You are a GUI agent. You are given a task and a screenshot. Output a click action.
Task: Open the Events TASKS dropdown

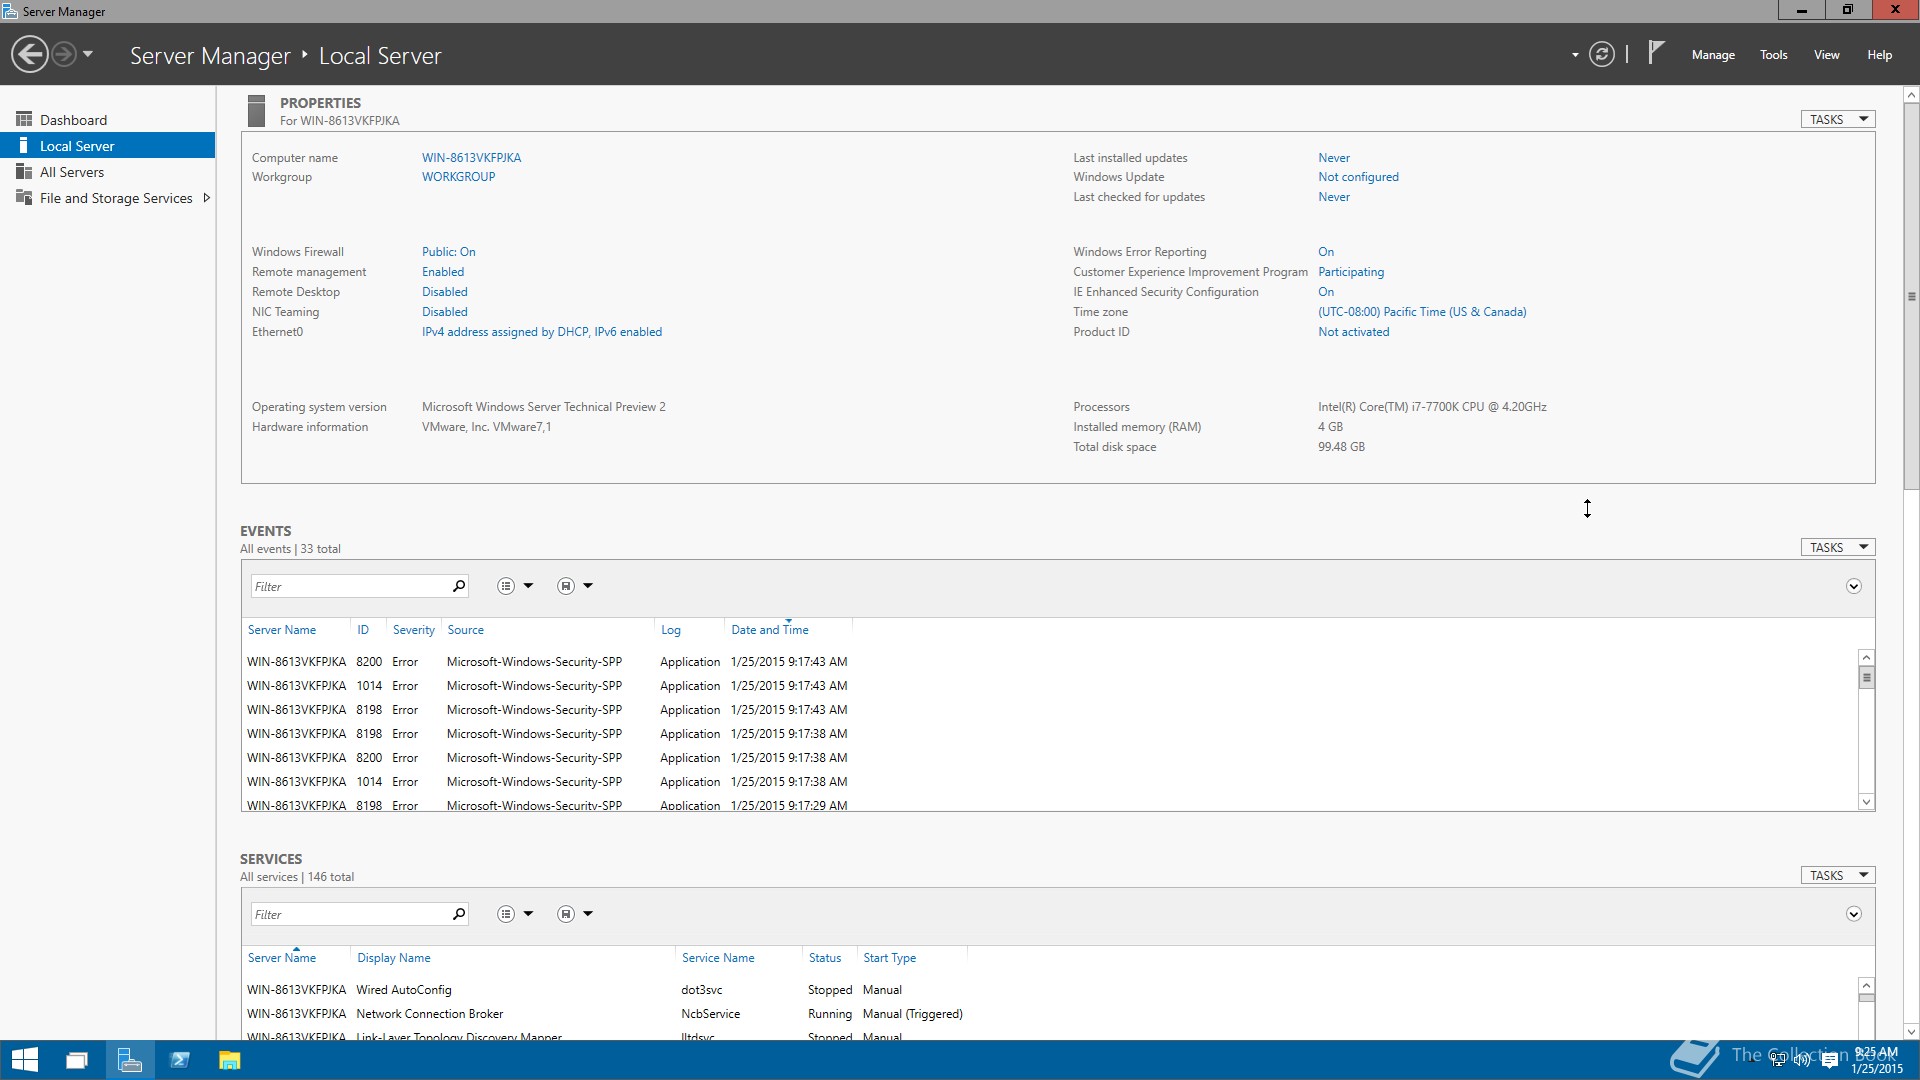pyautogui.click(x=1838, y=547)
